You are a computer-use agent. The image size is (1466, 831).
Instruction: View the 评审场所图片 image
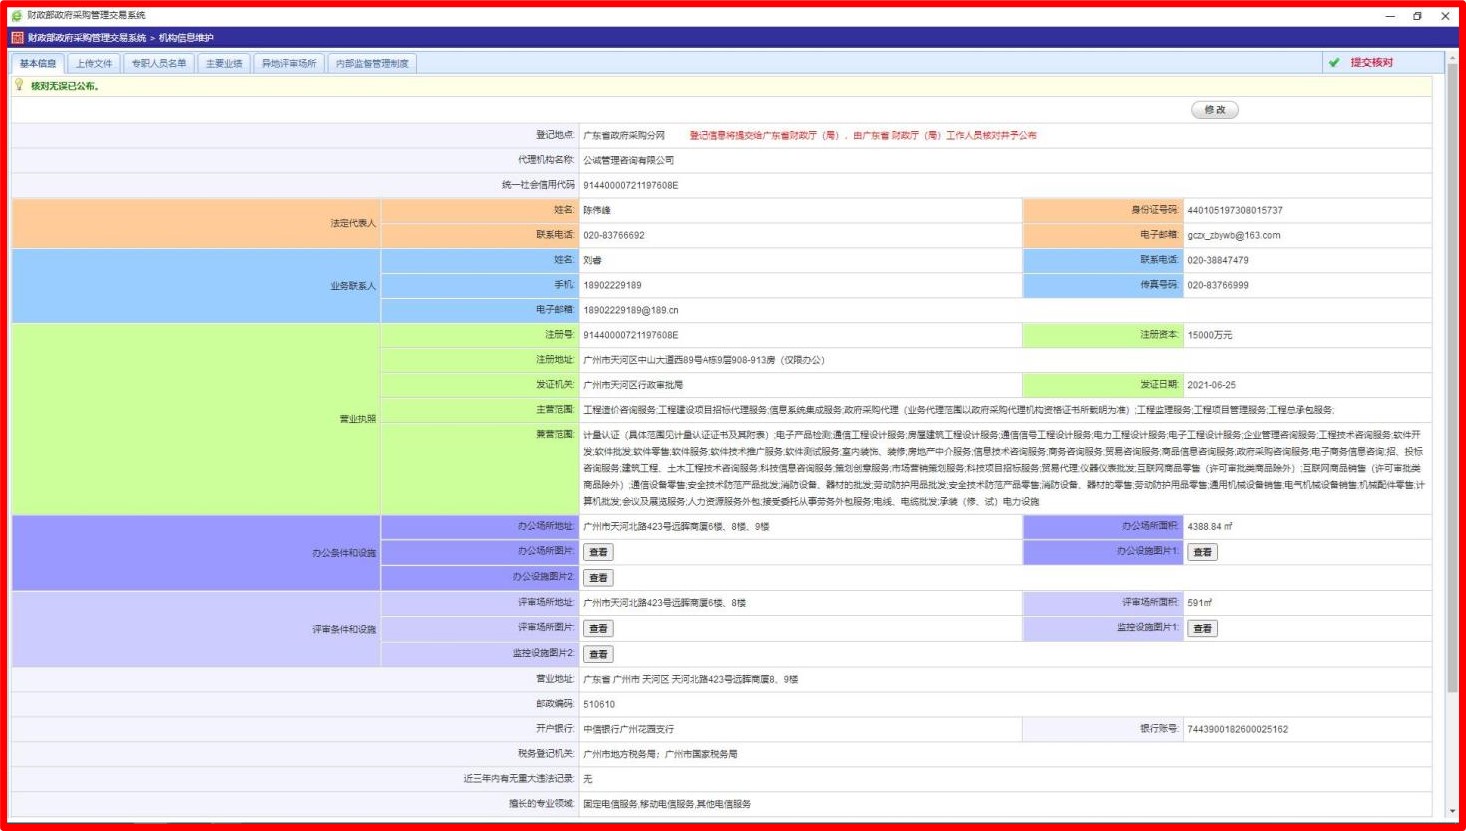pos(598,629)
